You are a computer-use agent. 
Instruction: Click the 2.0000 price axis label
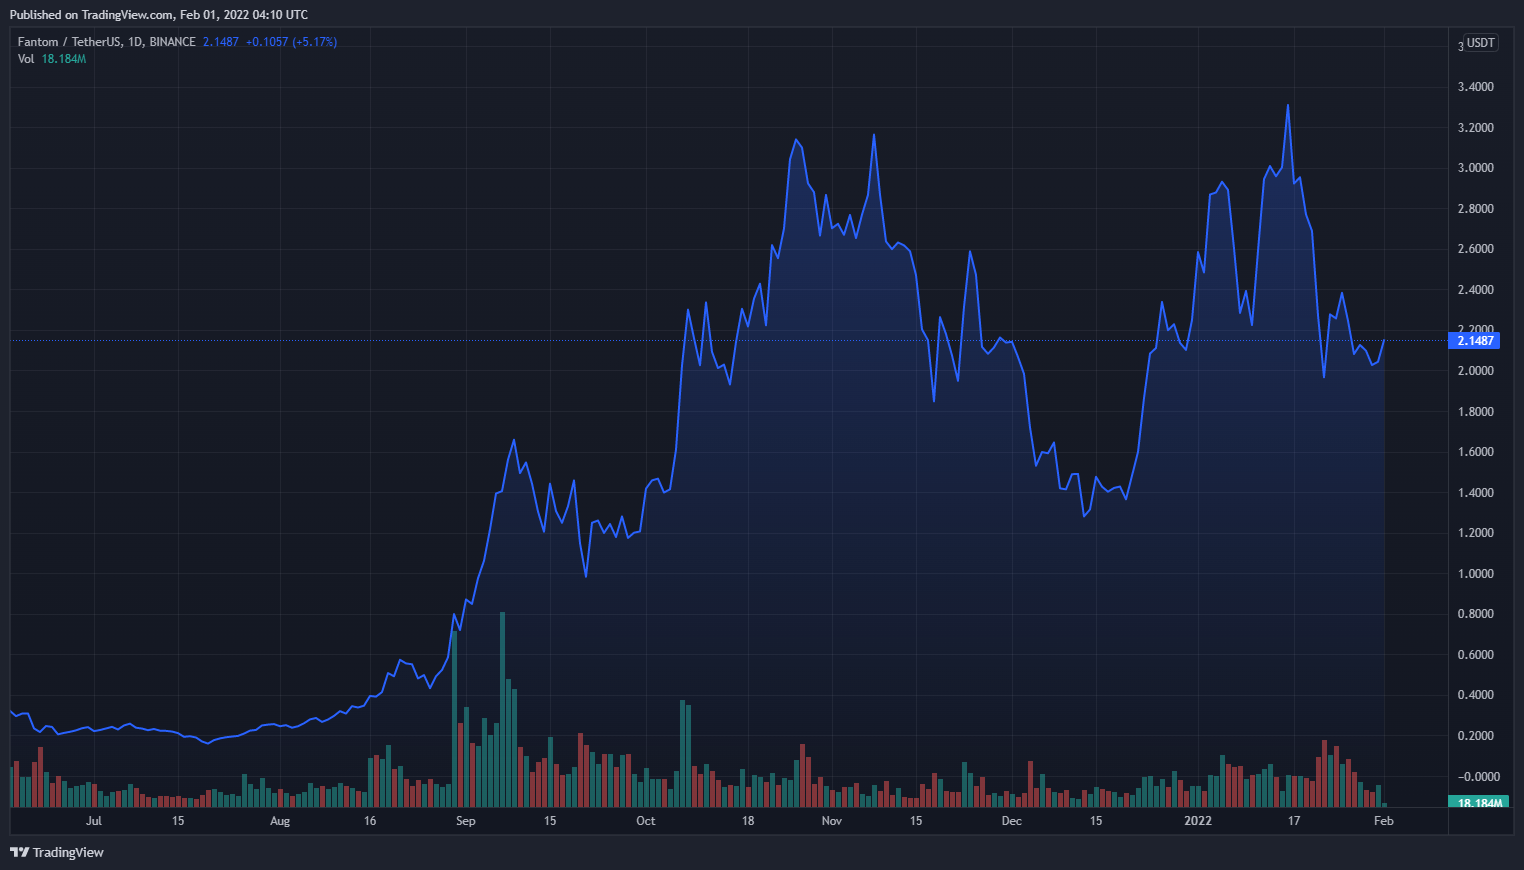(1476, 371)
